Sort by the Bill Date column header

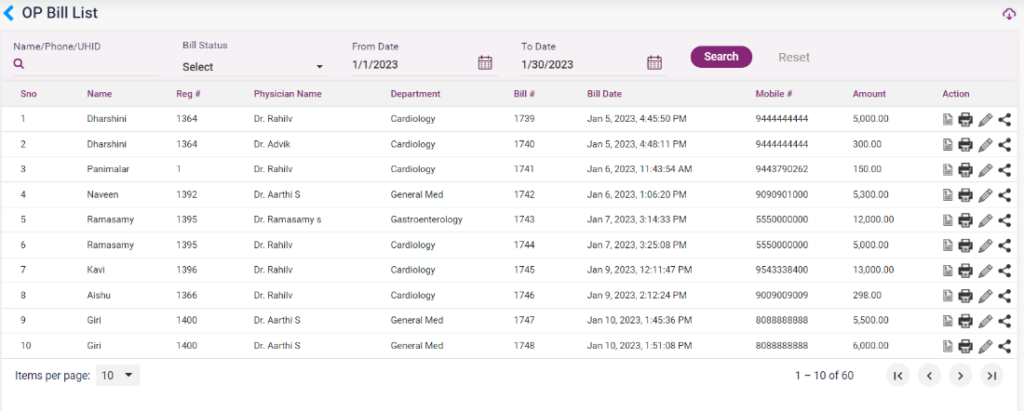pyautogui.click(x=604, y=94)
